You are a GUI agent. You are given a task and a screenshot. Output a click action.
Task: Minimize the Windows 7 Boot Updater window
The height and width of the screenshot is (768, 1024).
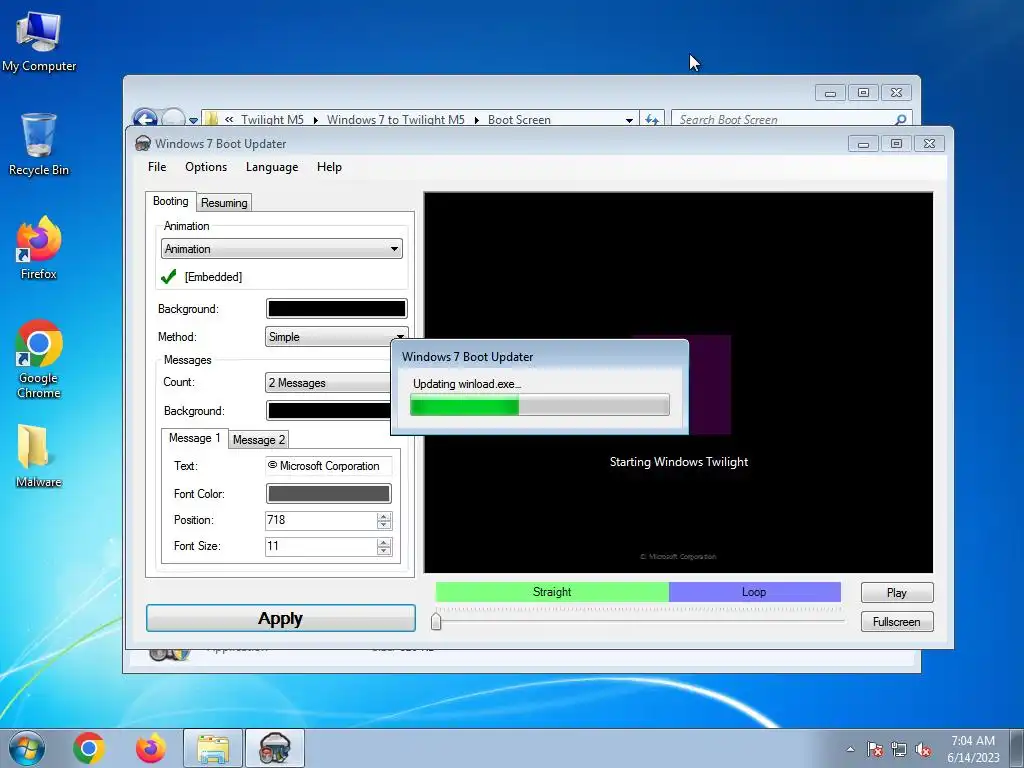(x=863, y=144)
